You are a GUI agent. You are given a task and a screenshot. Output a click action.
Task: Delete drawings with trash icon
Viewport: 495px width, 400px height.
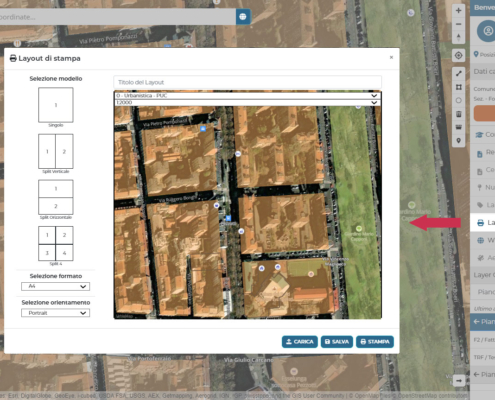459,114
